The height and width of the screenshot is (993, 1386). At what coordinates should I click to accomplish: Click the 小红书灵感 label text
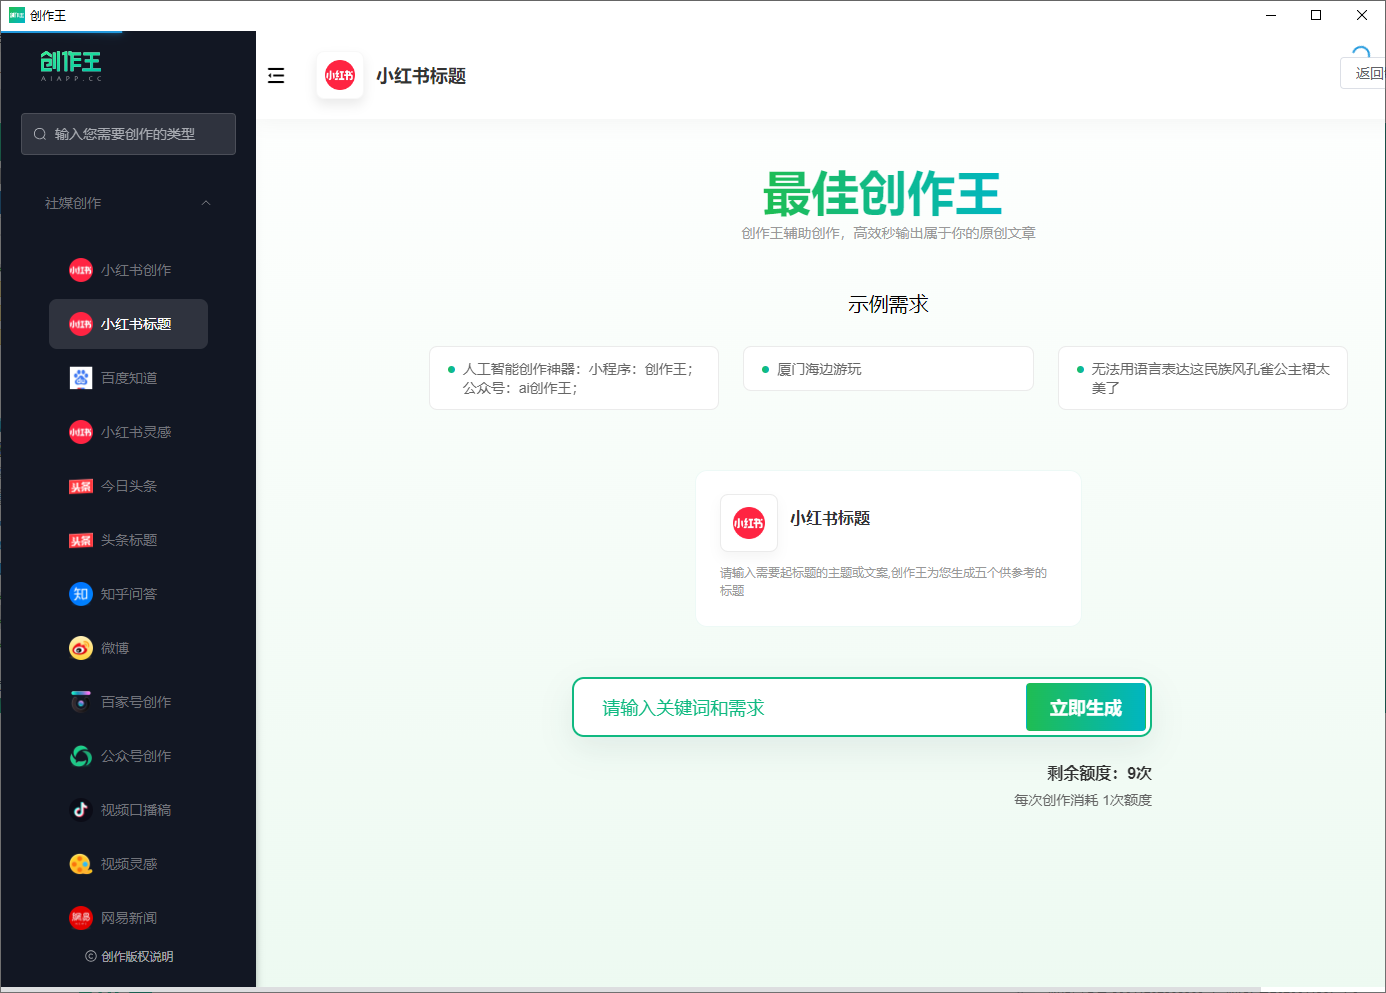[x=136, y=432]
